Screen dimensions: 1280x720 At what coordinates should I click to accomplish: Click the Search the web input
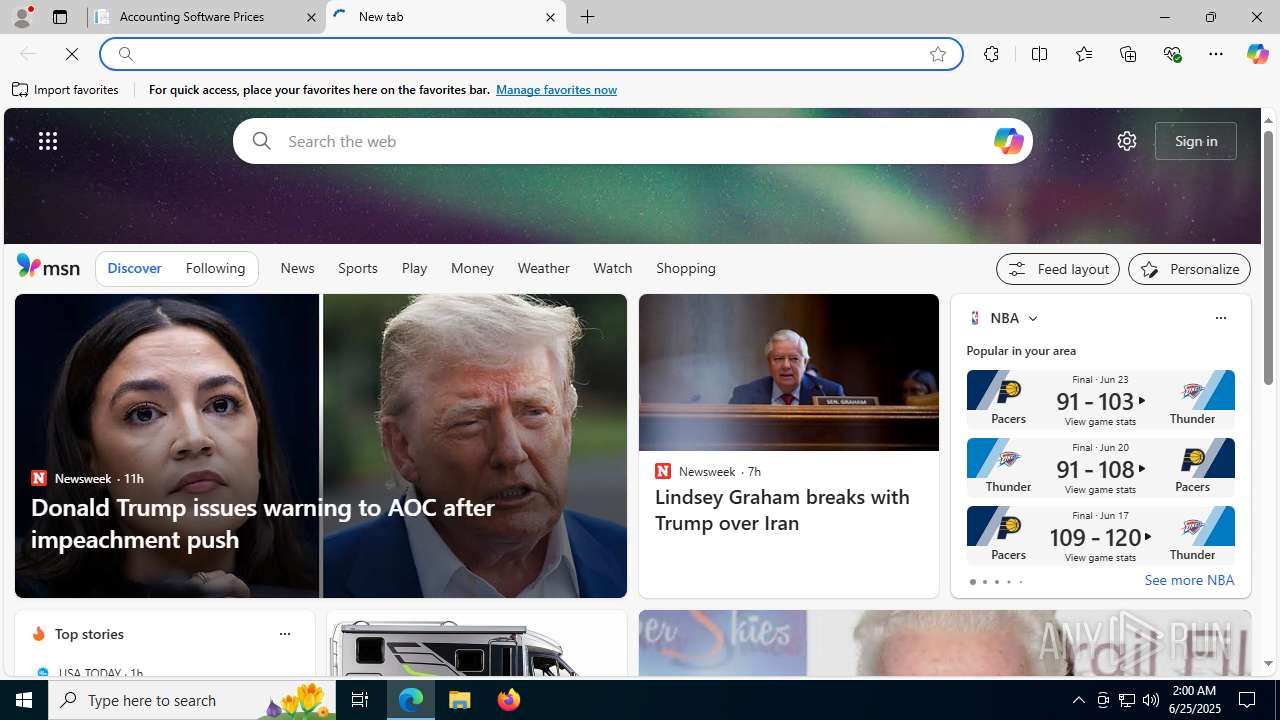point(635,141)
